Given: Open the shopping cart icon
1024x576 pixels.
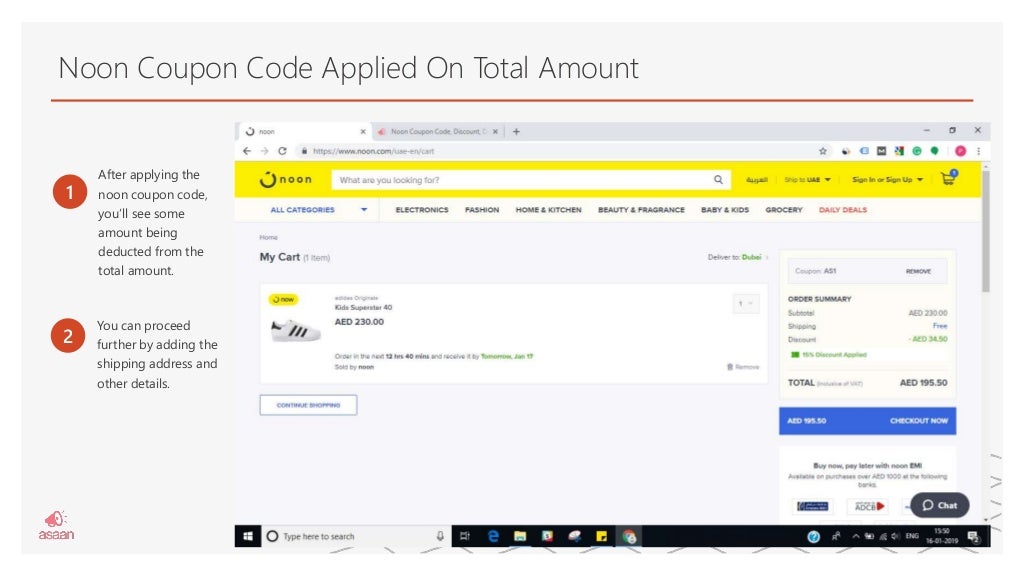Looking at the screenshot, I should point(948,178).
